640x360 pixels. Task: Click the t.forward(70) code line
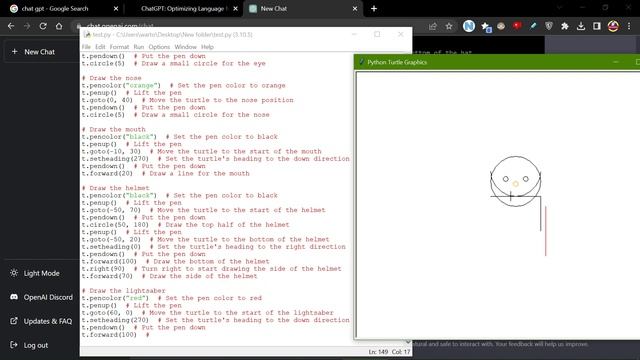tap(169, 276)
